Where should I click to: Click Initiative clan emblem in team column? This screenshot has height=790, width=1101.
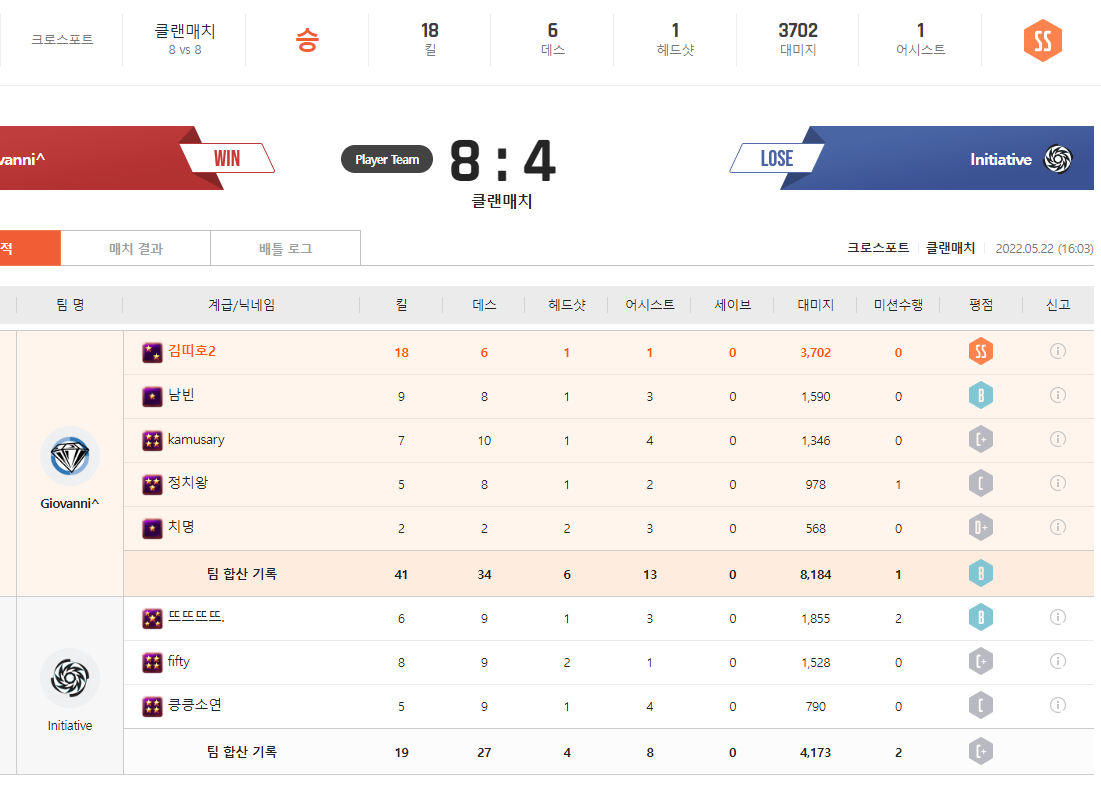coord(70,678)
